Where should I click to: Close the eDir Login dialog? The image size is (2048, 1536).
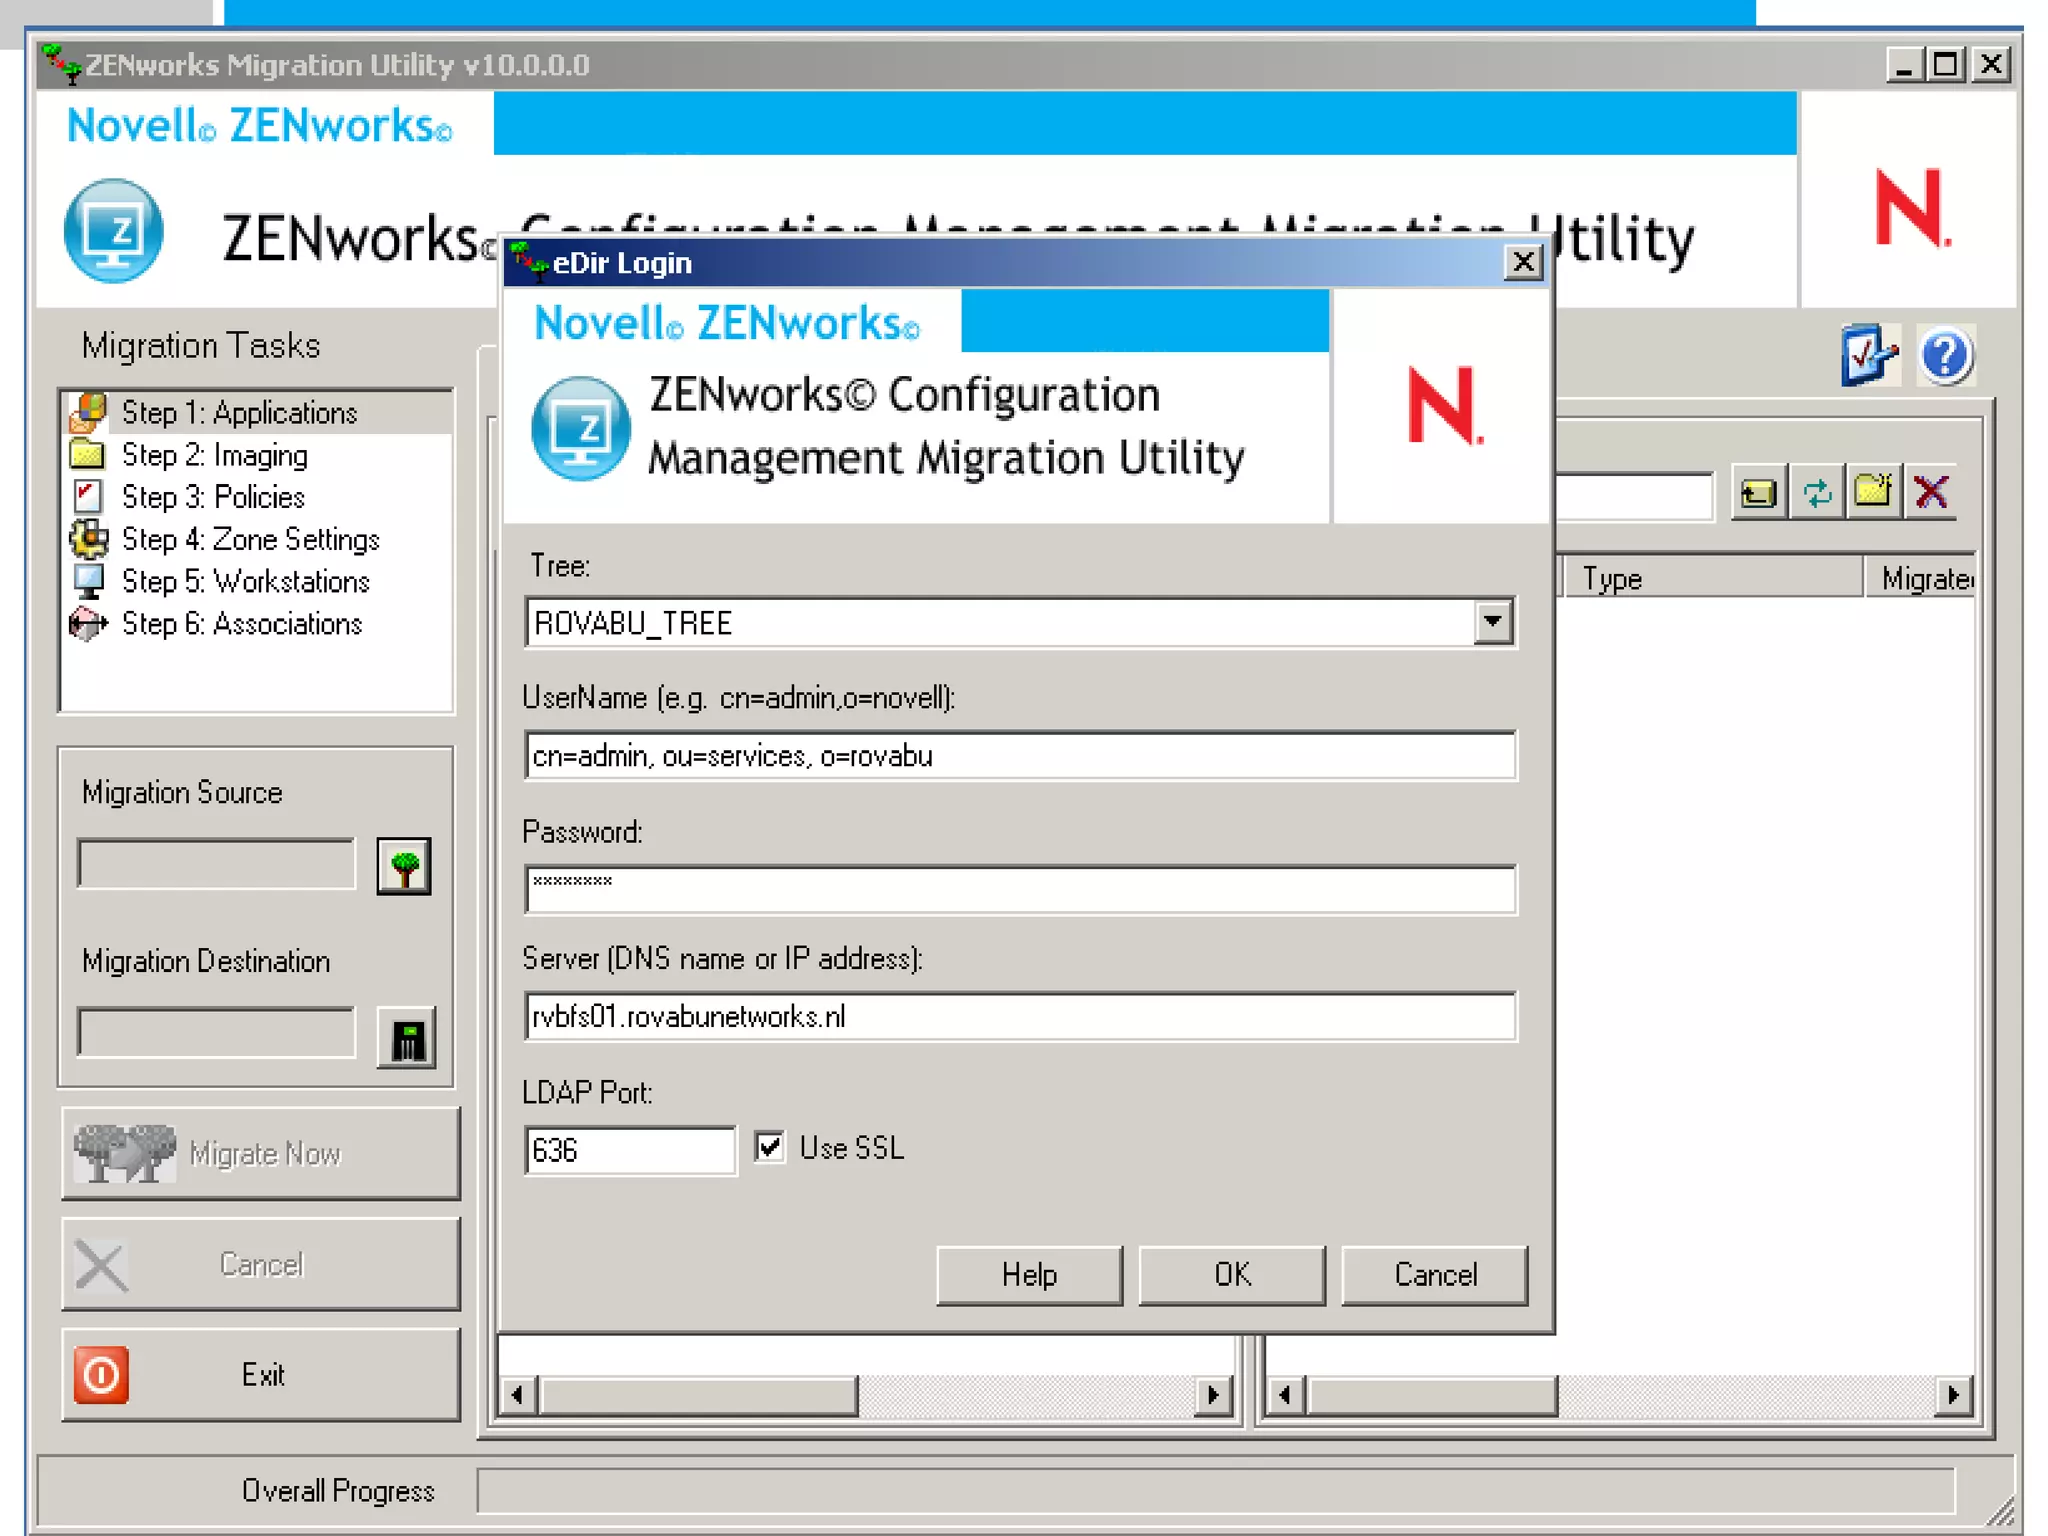(x=1522, y=263)
